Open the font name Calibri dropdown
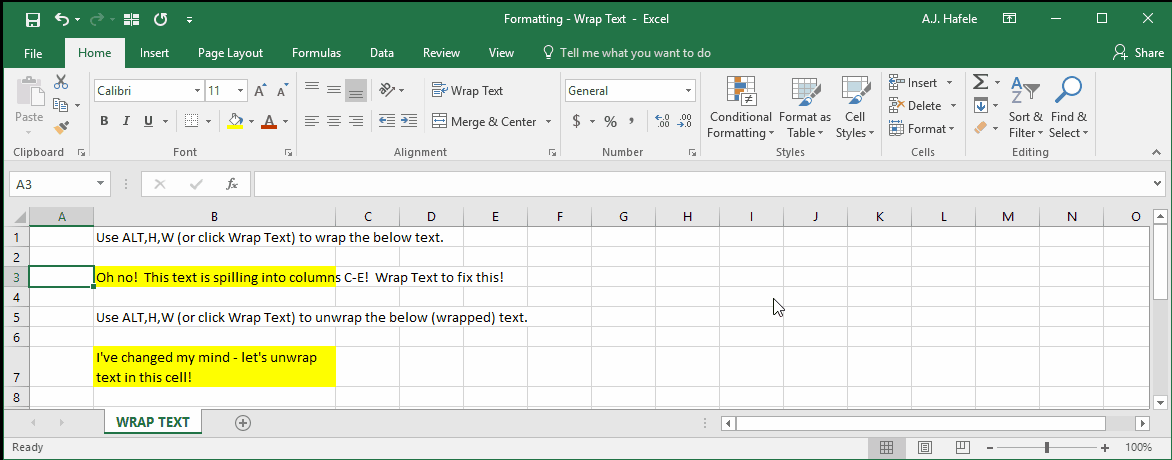Image resolution: width=1172 pixels, height=460 pixels. point(197,91)
